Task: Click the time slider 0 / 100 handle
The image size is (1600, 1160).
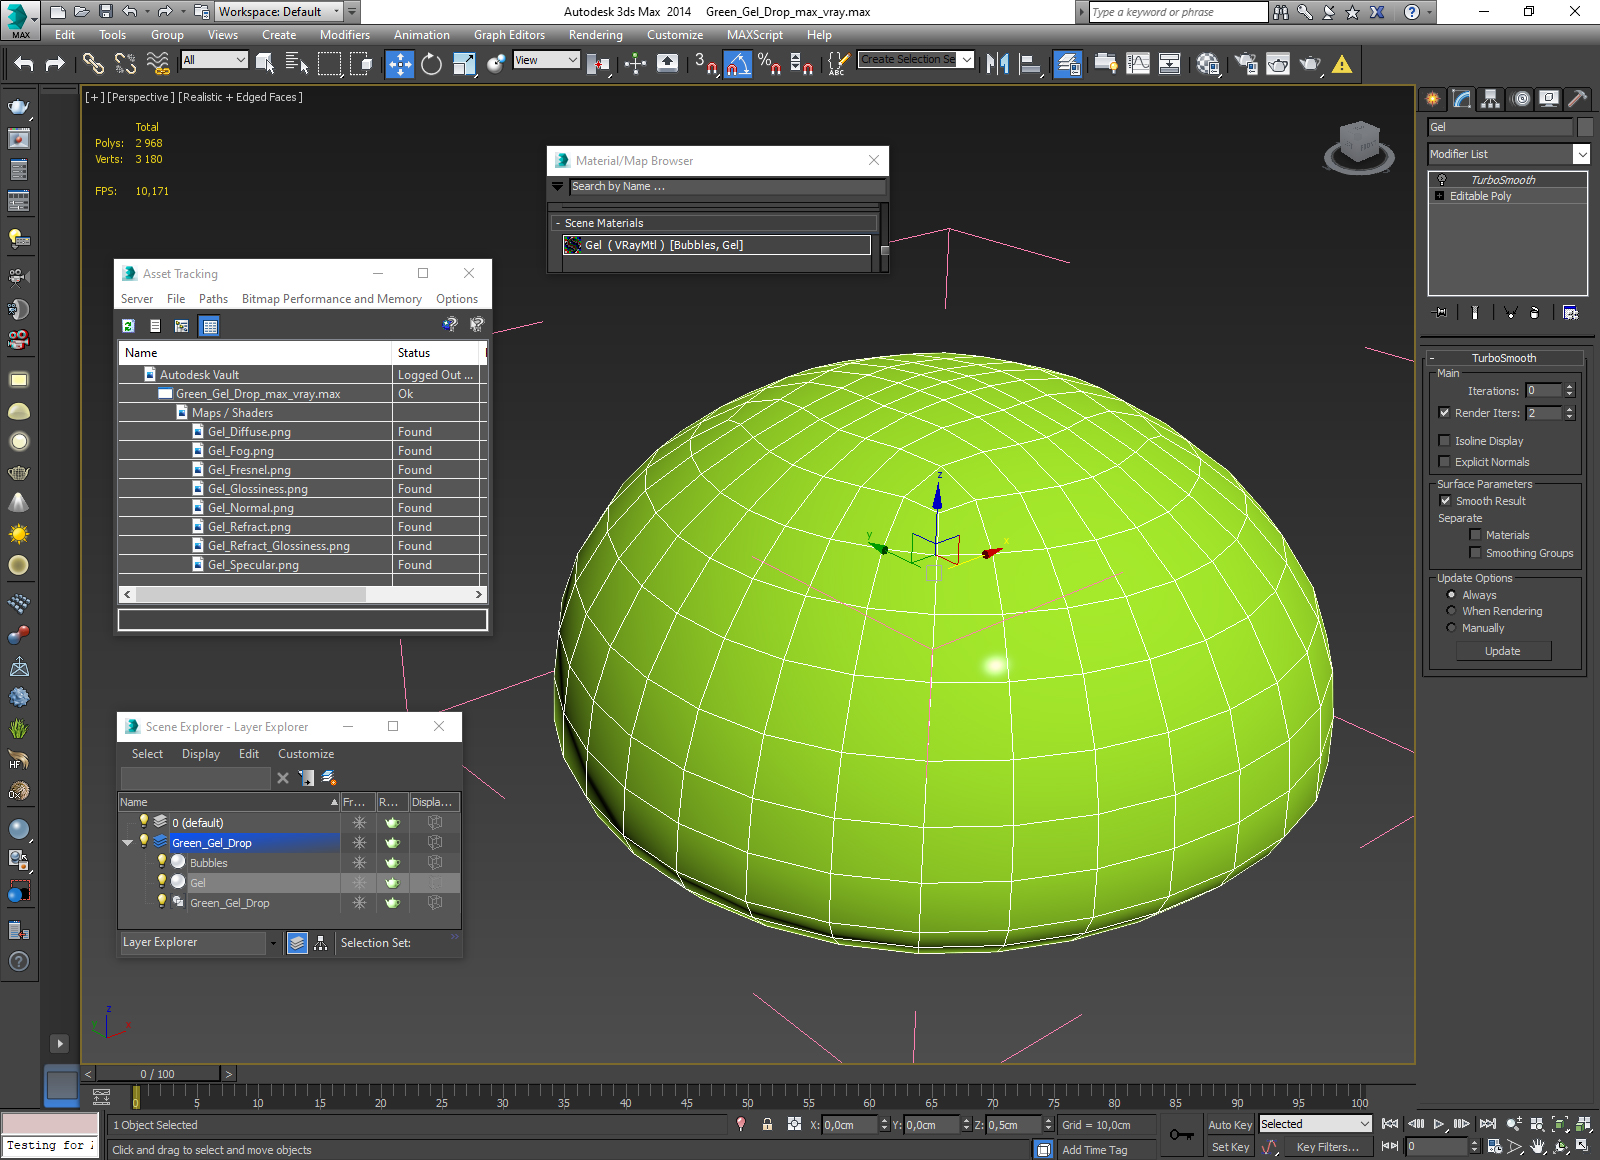Action: click(x=158, y=1074)
